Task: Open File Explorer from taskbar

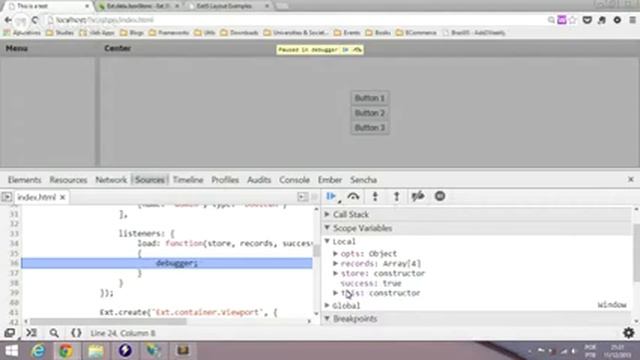Action: tap(96, 351)
